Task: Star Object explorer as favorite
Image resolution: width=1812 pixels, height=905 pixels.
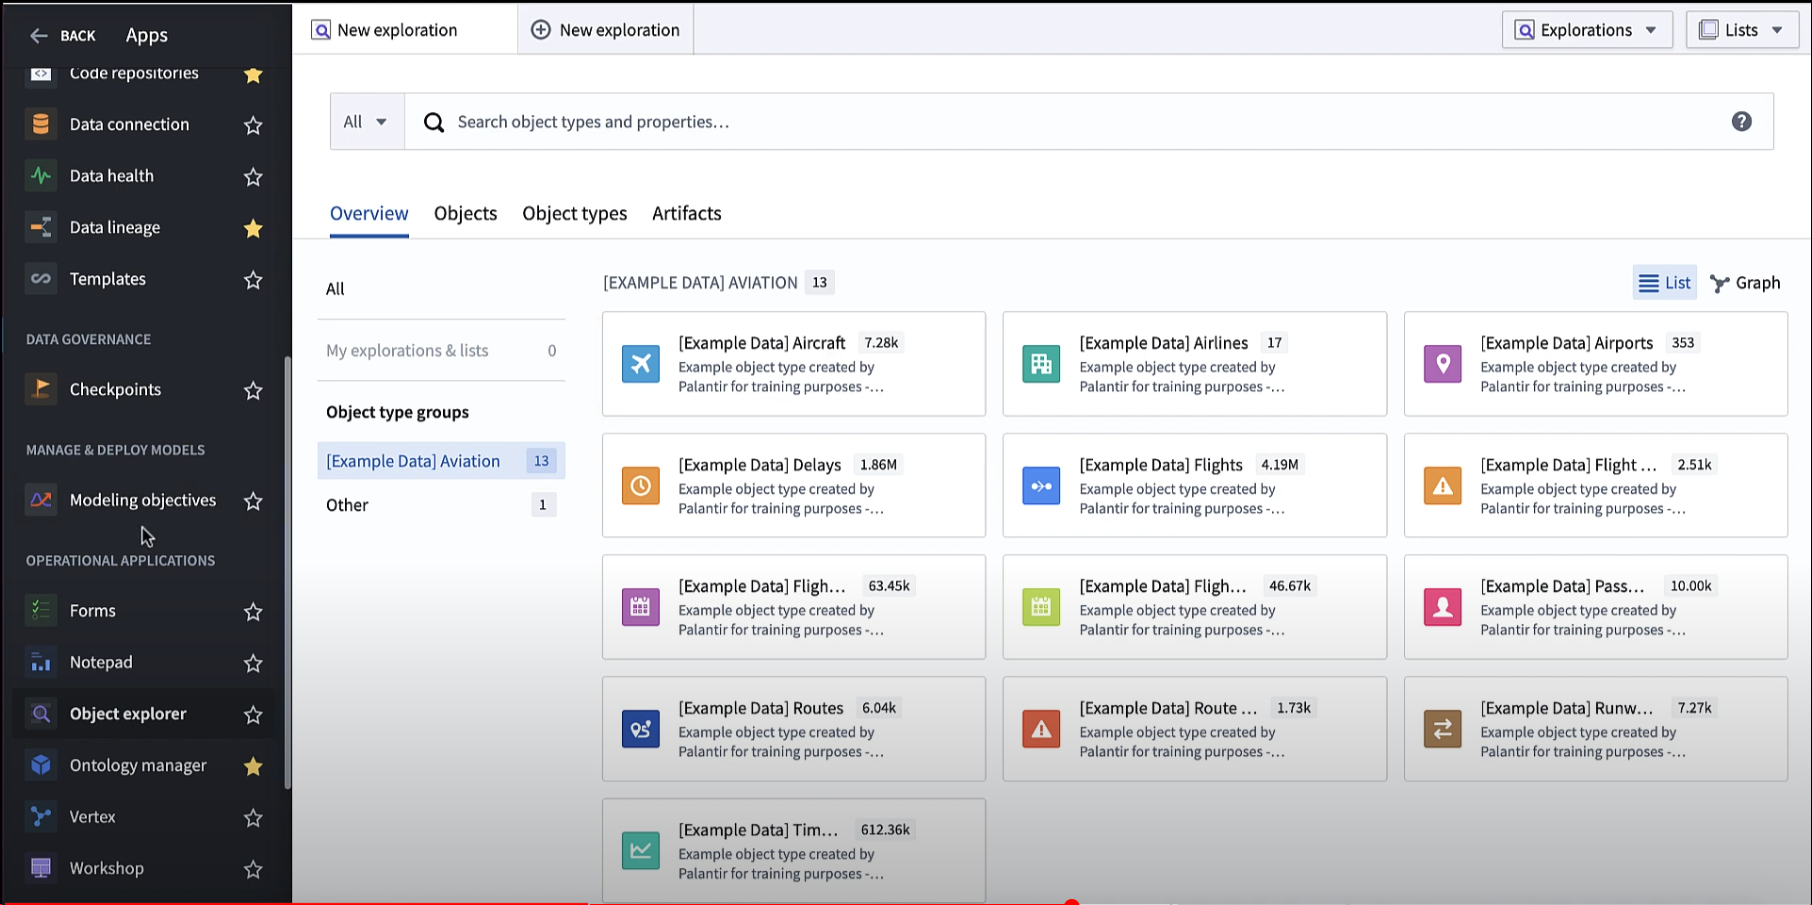Action: tap(253, 714)
